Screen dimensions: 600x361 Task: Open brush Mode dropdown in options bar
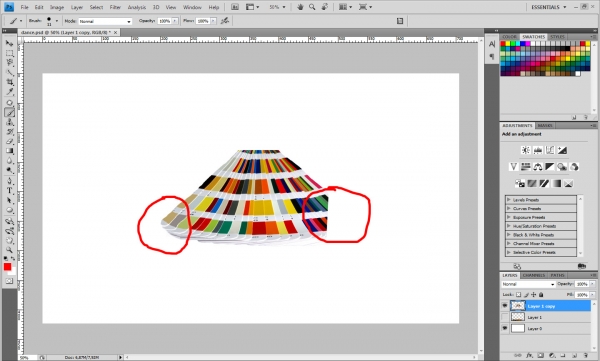tap(105, 21)
